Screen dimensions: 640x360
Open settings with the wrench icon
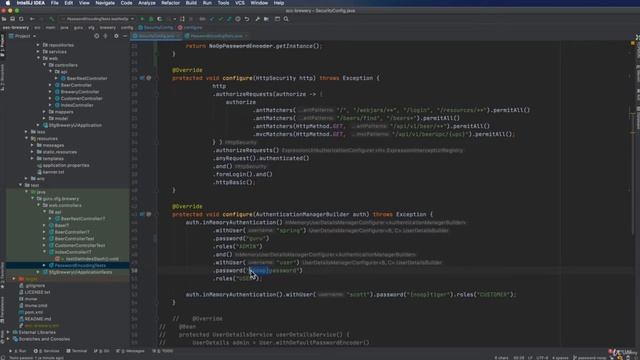click(257, 19)
